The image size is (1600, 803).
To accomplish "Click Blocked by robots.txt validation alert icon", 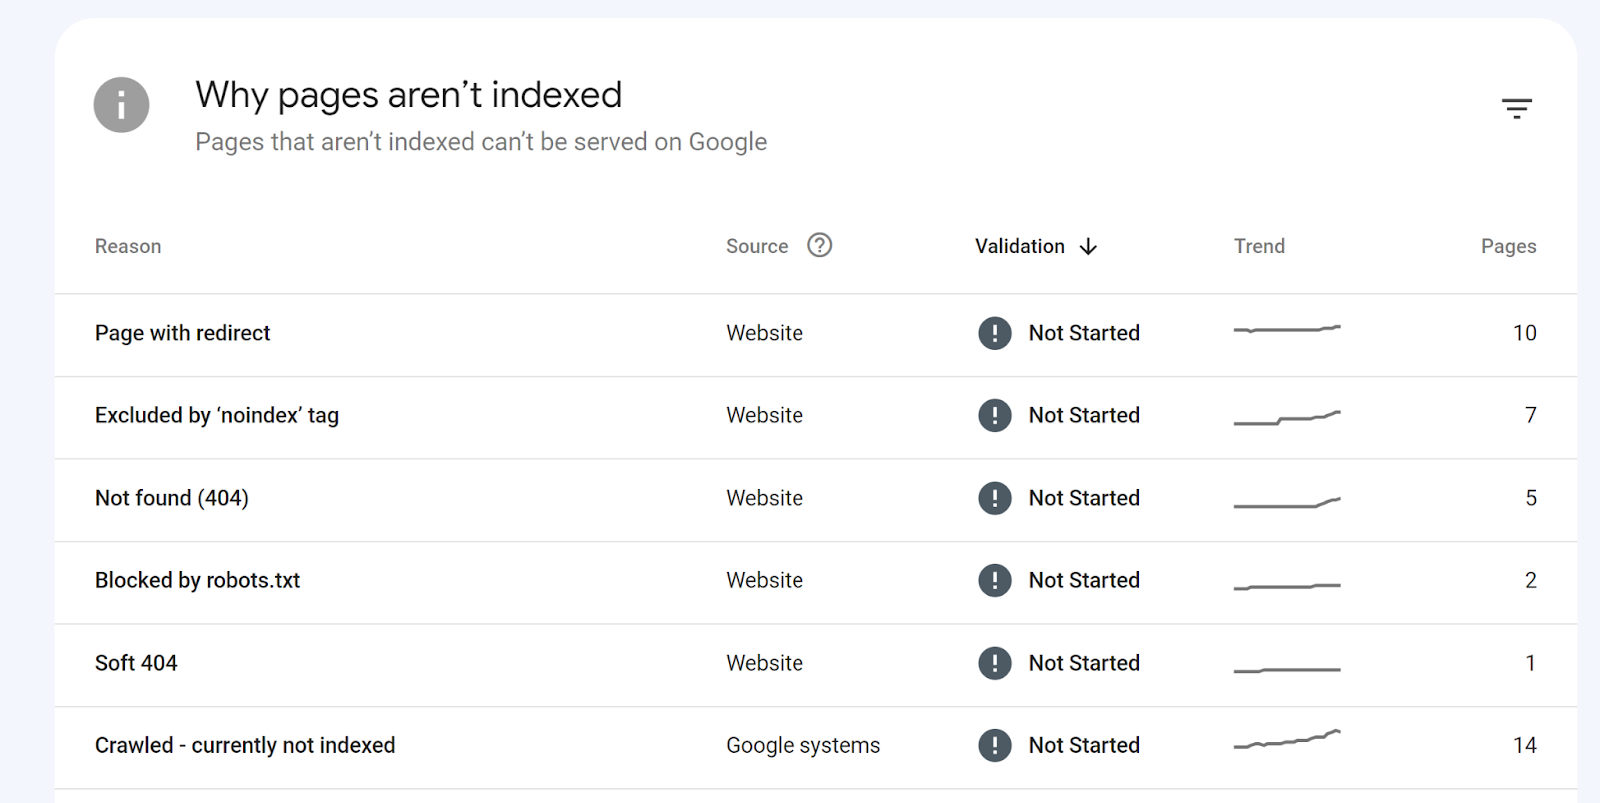I will tap(994, 580).
